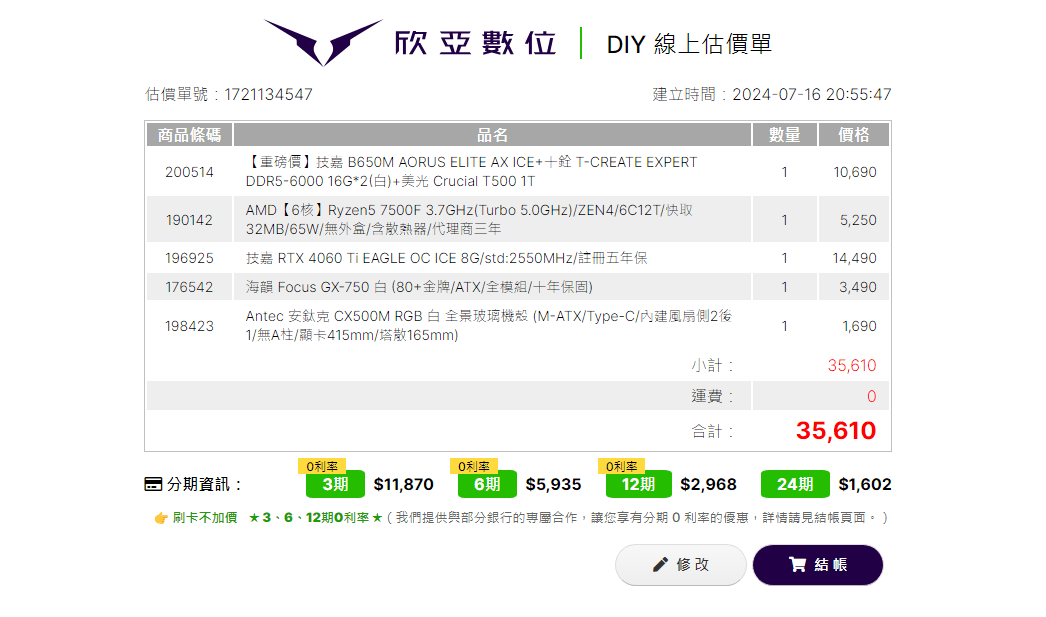Click the B650M AORUS ELITE AX ICE bundle name
Image resolution: width=1046 pixels, height=617 pixels.
[472, 171]
